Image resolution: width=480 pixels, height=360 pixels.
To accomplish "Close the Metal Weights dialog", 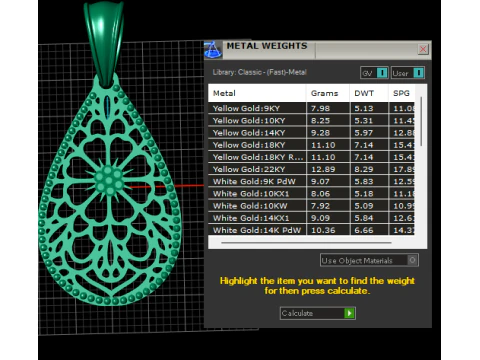I will (423, 49).
